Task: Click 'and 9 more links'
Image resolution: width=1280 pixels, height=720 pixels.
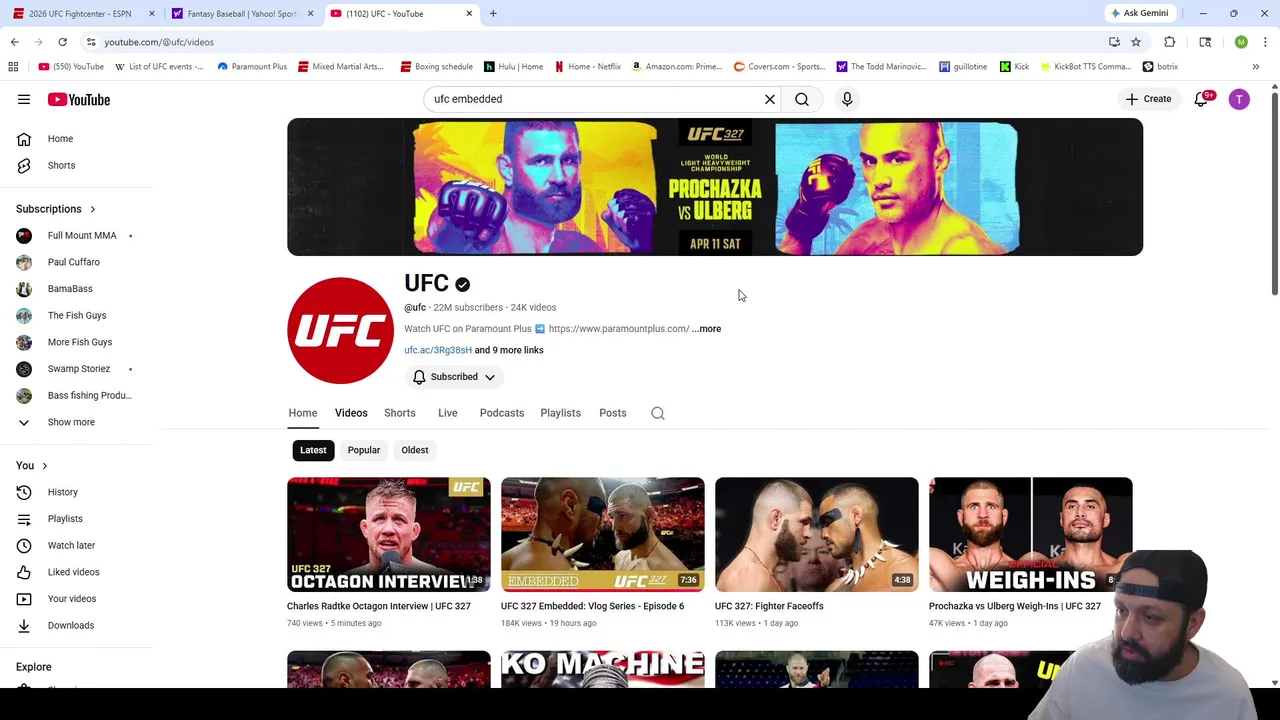Action: coord(509,350)
